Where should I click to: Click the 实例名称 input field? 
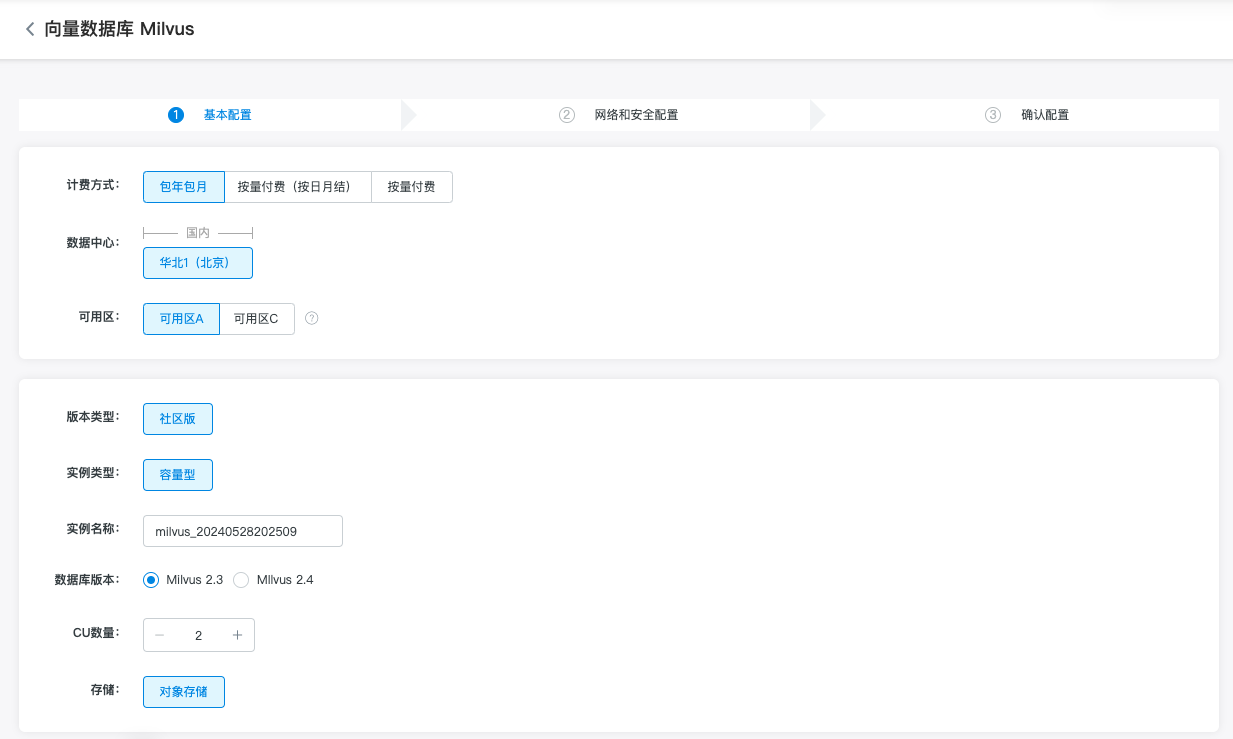point(243,531)
